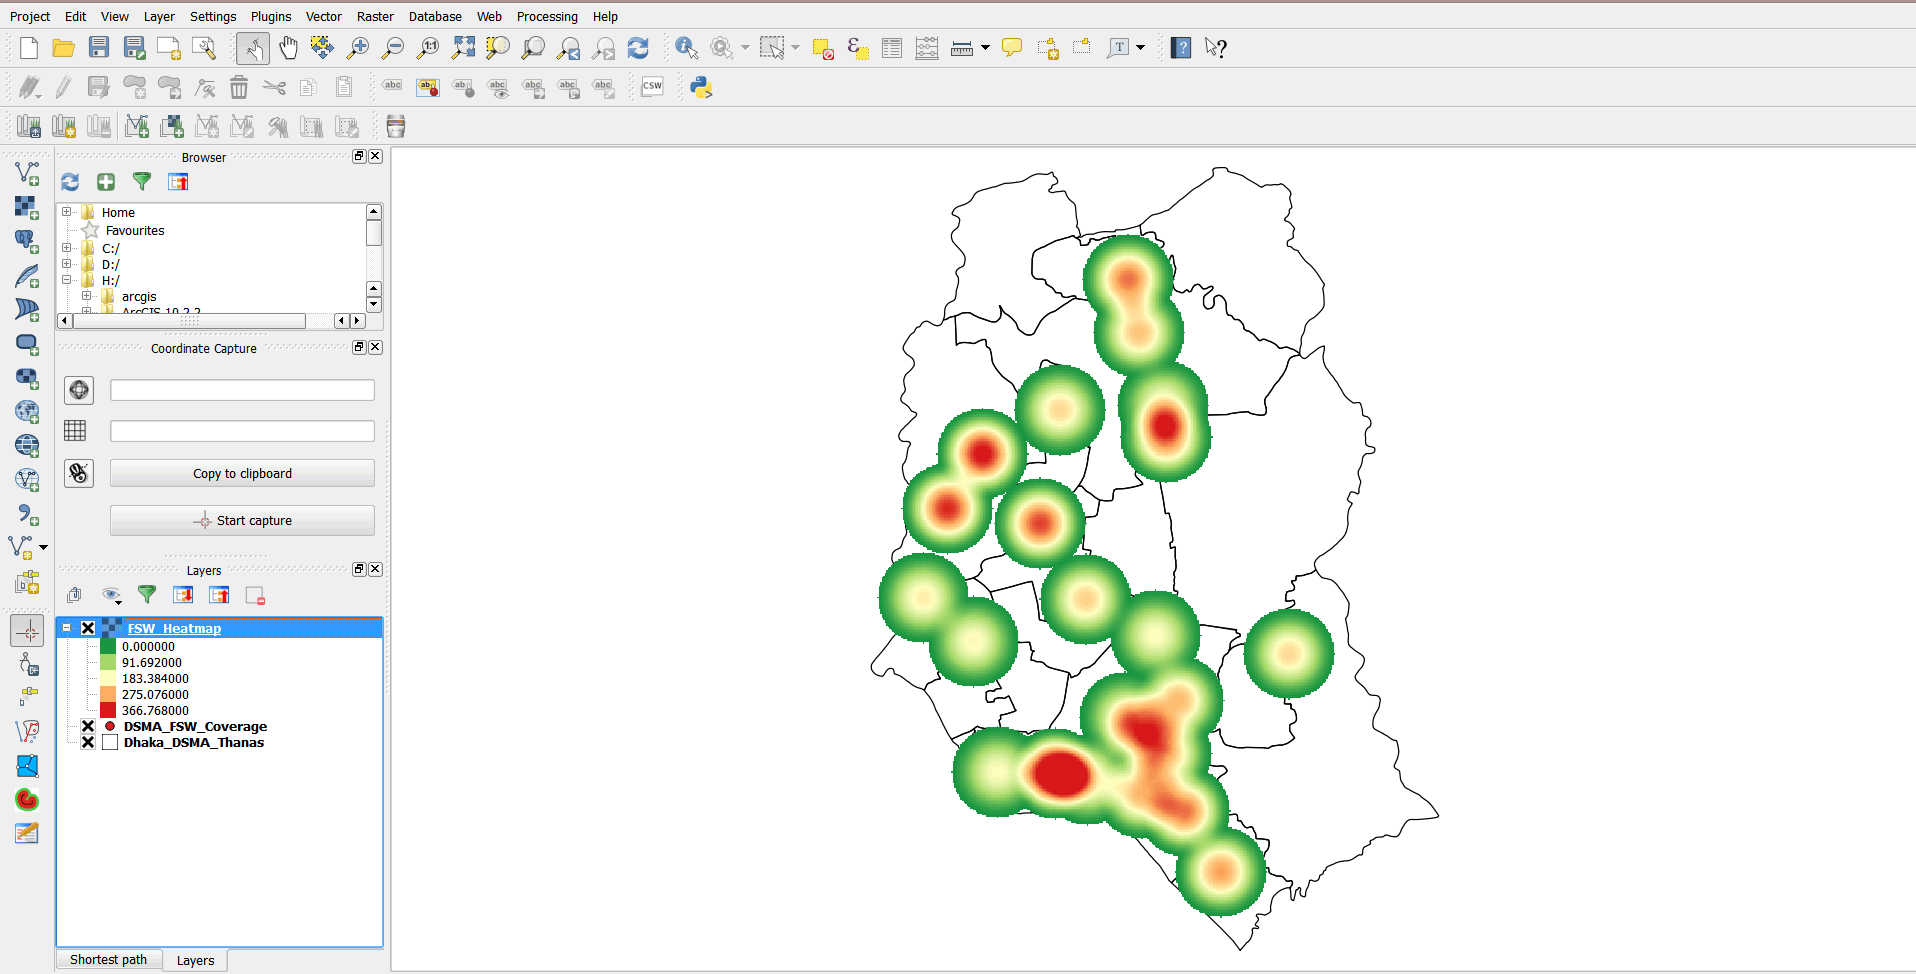Click the Start capture button
This screenshot has height=974, width=1916.
tap(242, 521)
